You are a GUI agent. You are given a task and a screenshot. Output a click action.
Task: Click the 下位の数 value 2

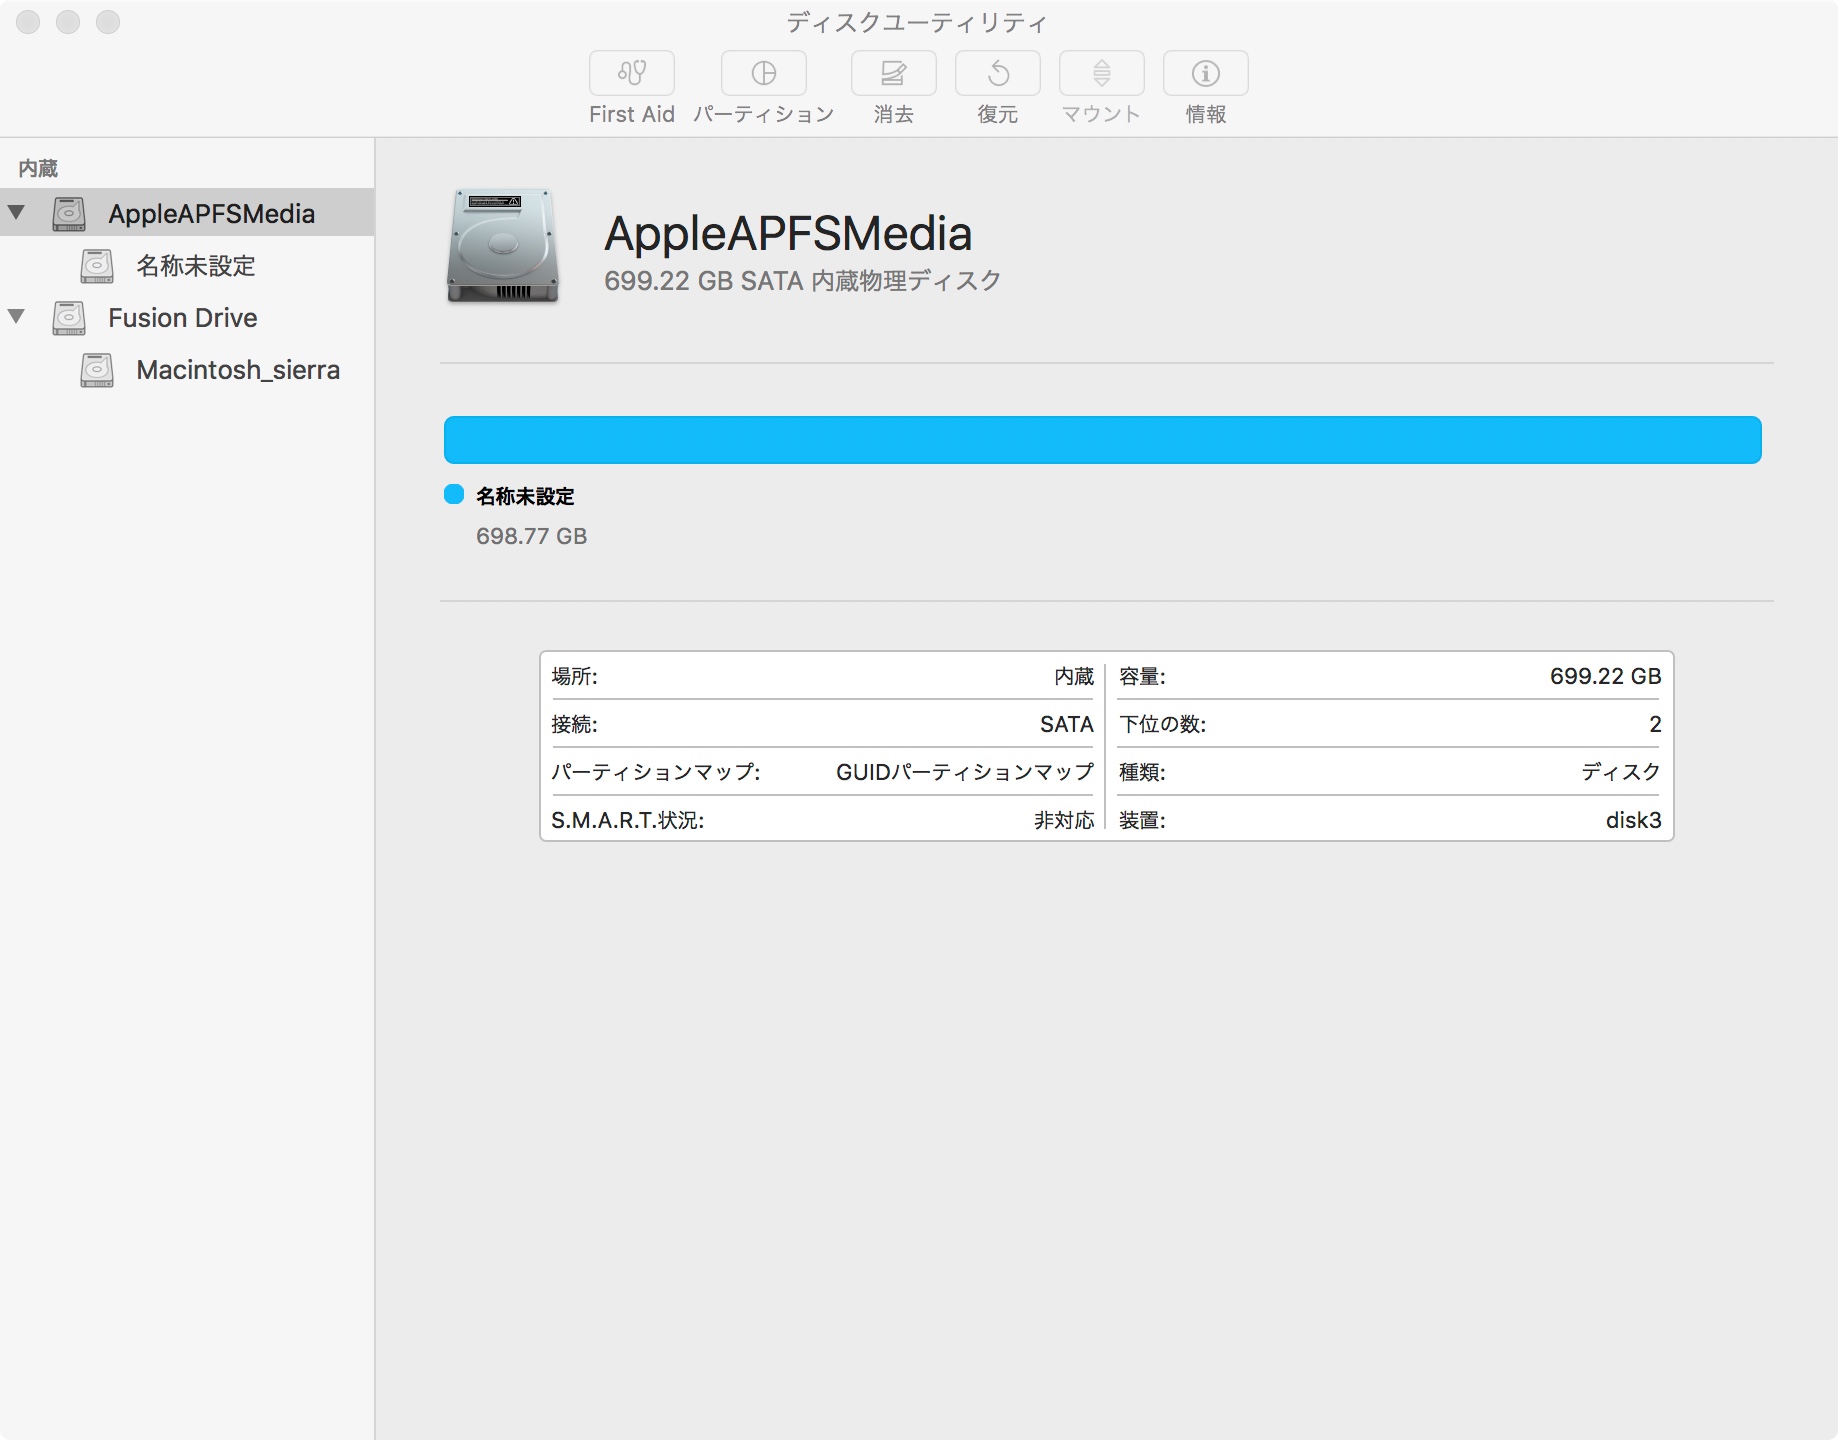coord(1655,724)
